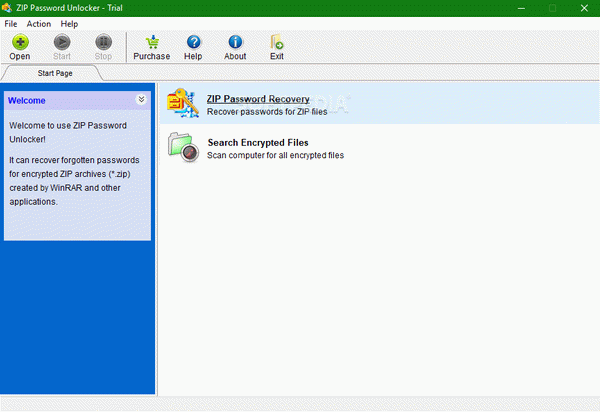Click the blue Help question mark icon

(x=193, y=42)
